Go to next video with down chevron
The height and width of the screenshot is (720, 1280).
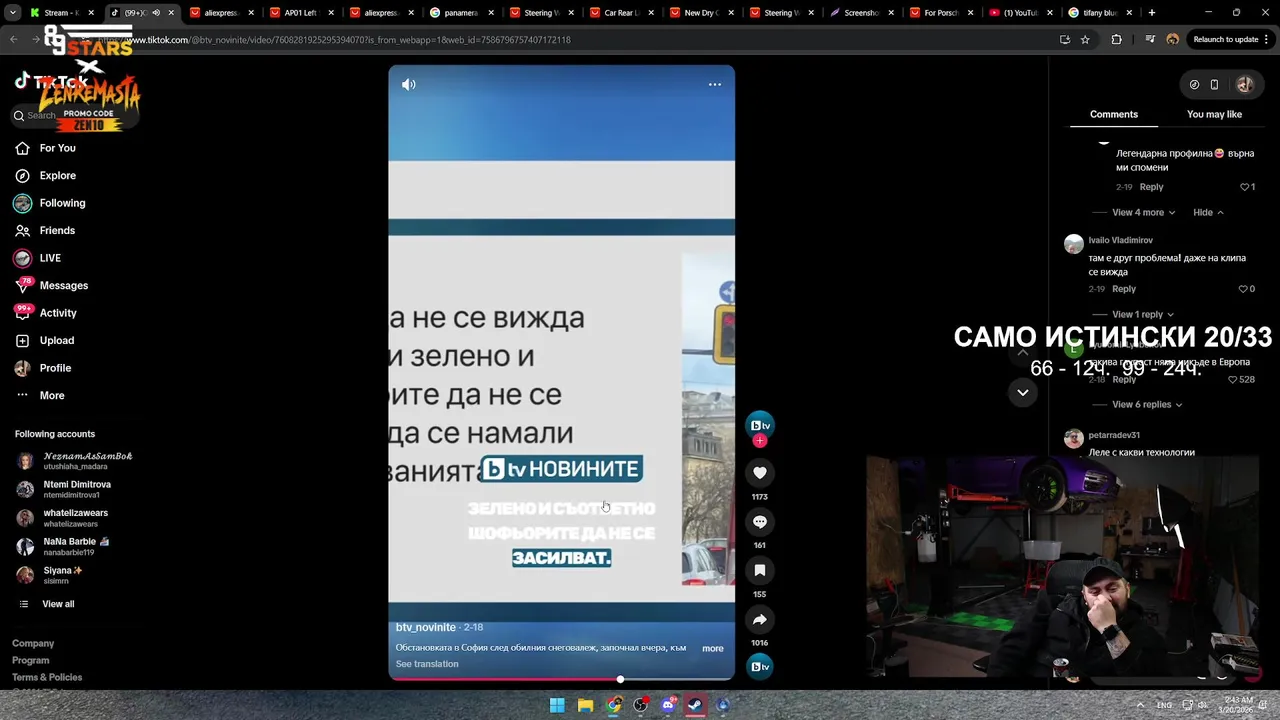coord(1022,392)
